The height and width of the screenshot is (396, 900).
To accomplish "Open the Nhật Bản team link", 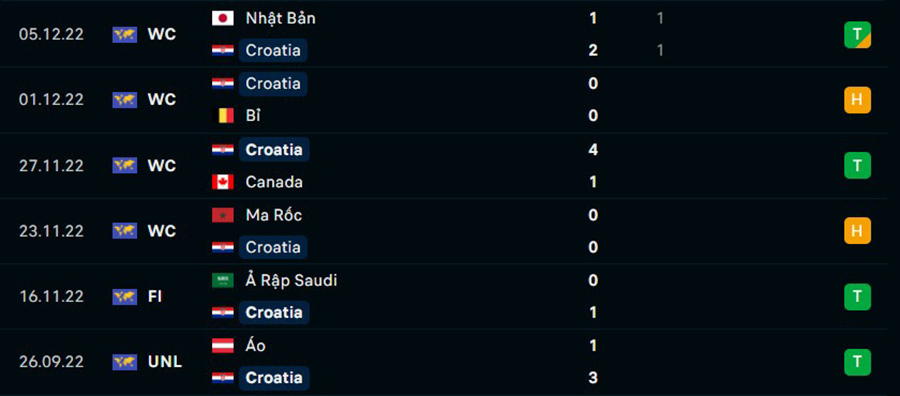I will click(x=280, y=18).
